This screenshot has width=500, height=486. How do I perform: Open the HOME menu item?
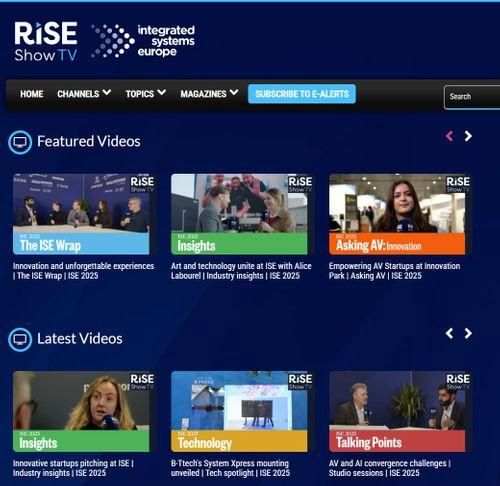[32, 94]
